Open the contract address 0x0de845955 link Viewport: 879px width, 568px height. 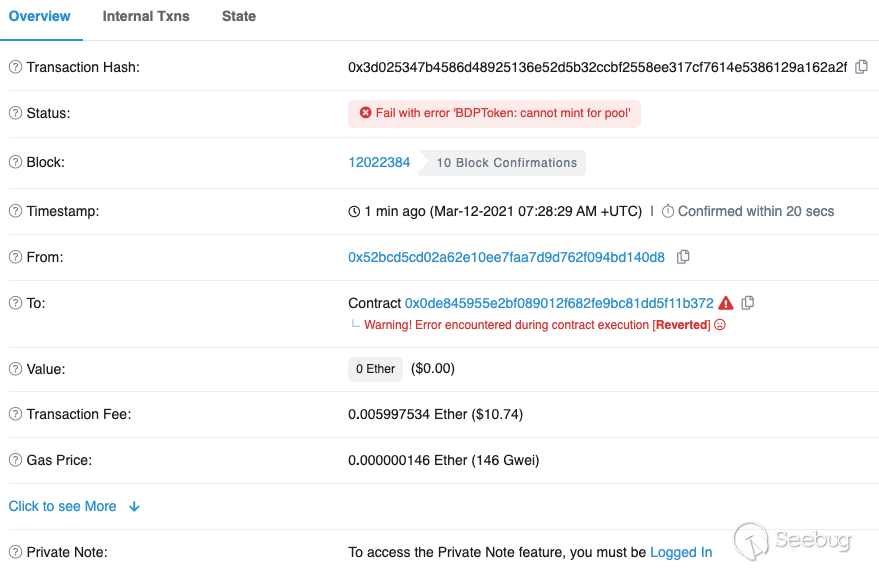(x=559, y=303)
